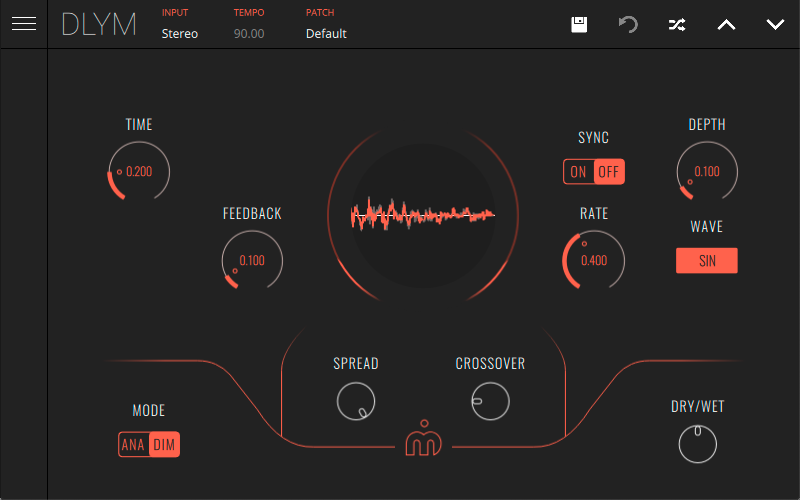Click the SIN wave button
The image size is (800, 500).
[707, 261]
